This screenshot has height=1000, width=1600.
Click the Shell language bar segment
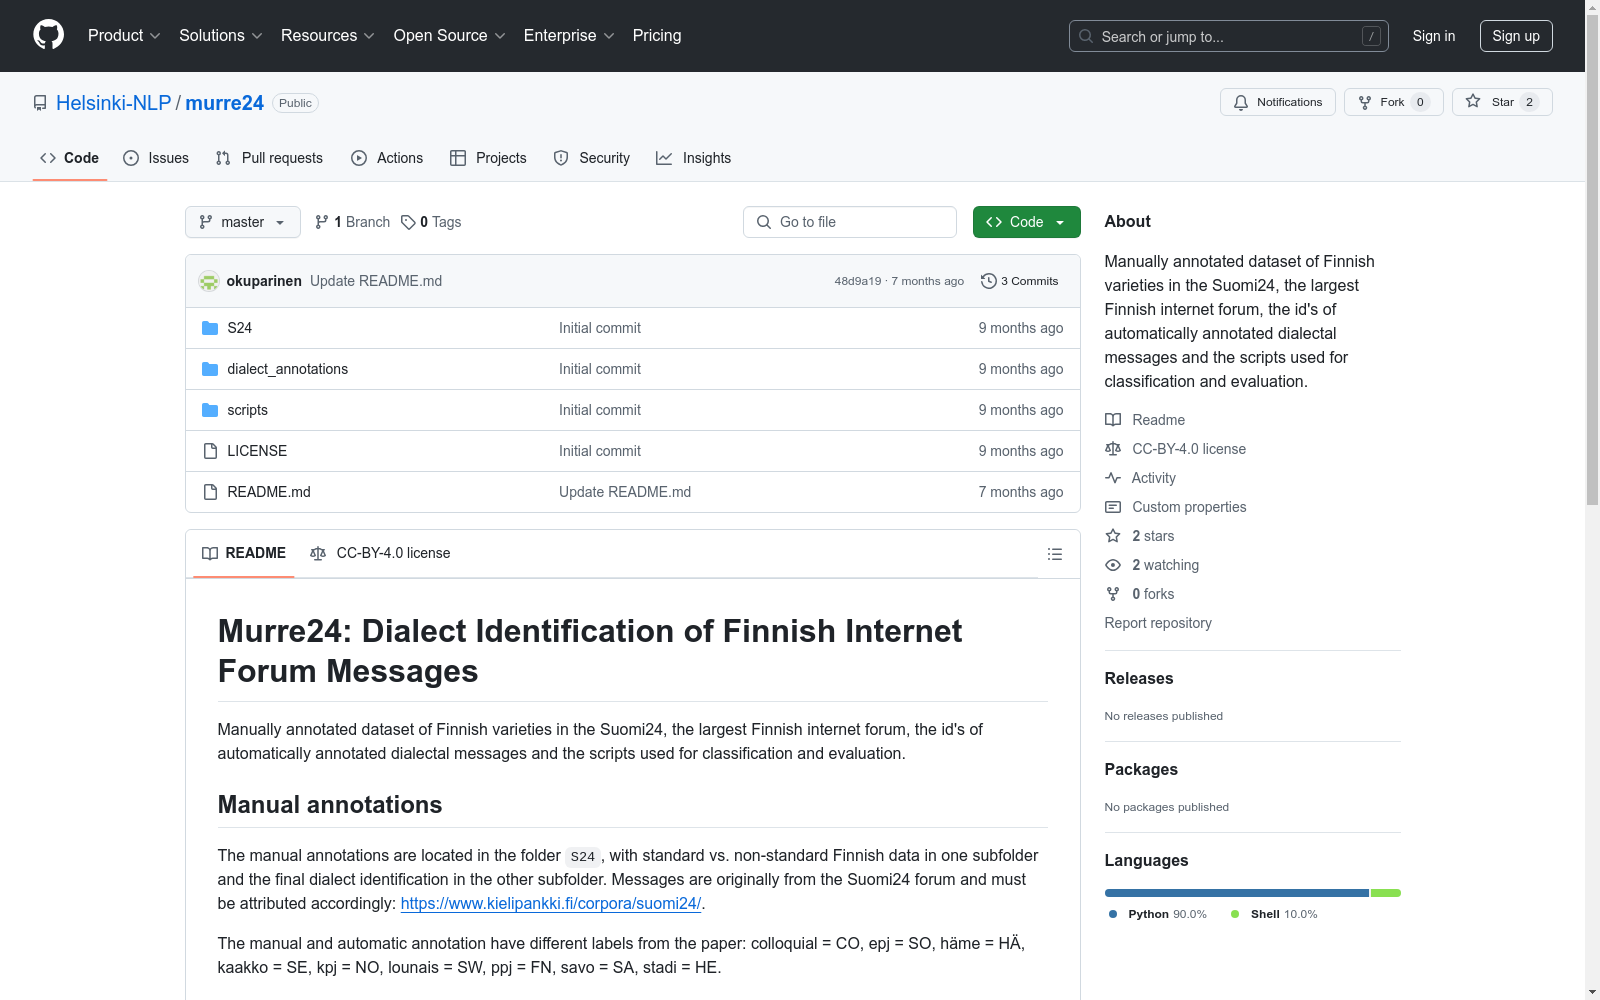[1385, 893]
